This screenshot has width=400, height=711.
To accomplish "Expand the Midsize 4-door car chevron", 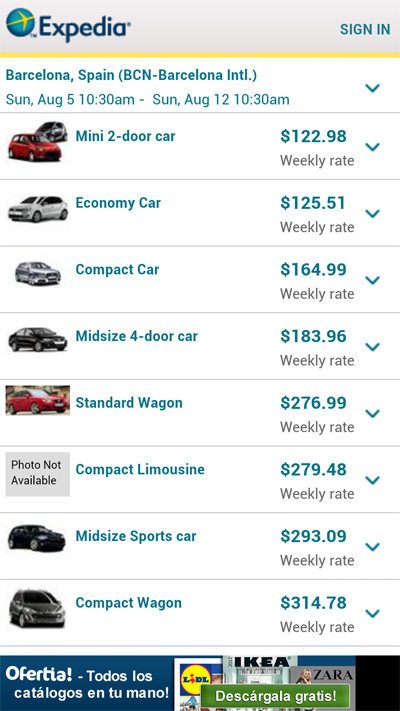I will 373,346.
